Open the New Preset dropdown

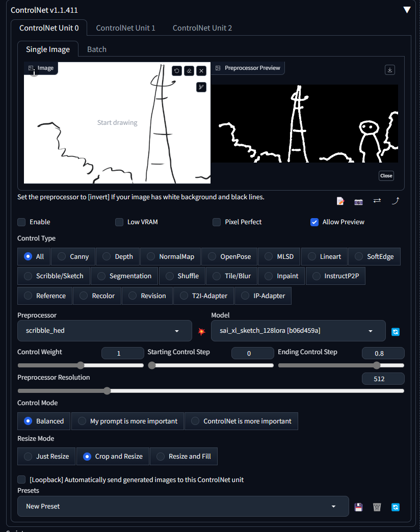183,507
